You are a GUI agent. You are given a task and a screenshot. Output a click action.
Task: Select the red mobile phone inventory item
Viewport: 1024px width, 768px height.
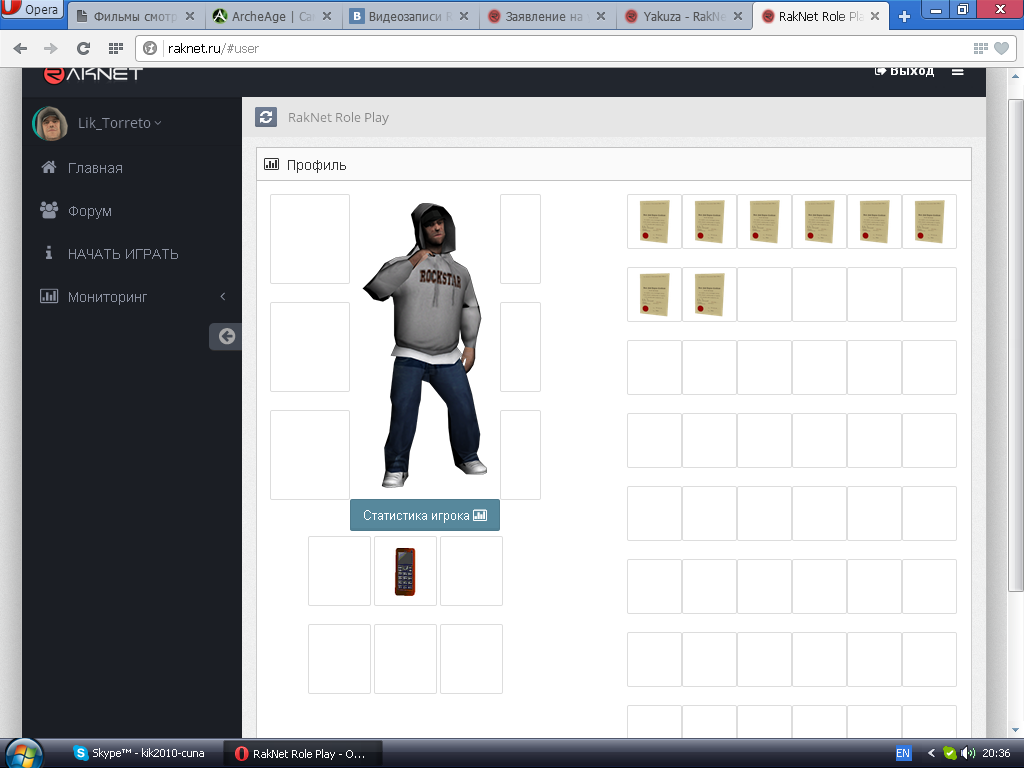tap(405, 571)
